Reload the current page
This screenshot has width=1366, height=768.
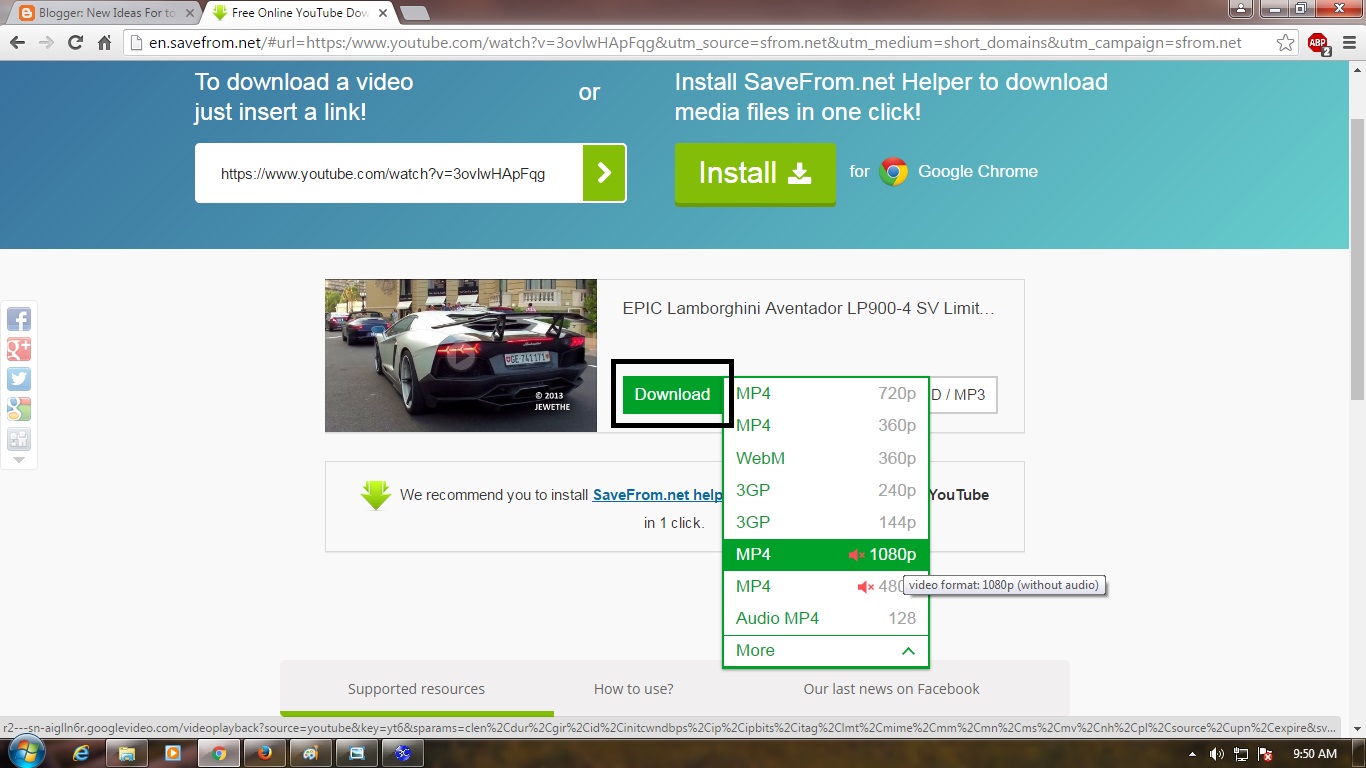point(75,43)
